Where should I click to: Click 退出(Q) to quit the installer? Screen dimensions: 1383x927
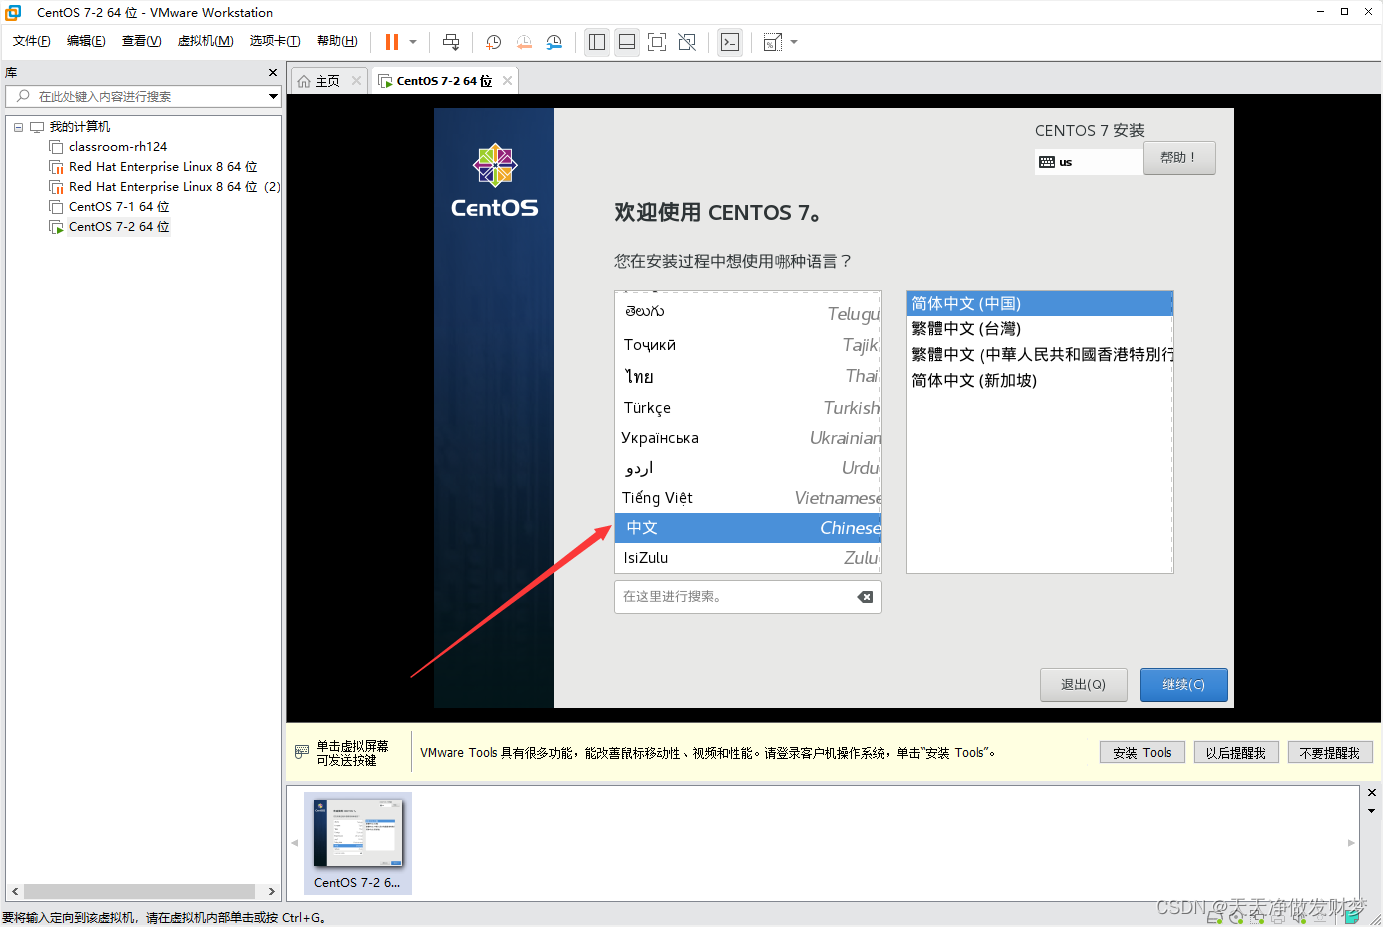tap(1084, 685)
